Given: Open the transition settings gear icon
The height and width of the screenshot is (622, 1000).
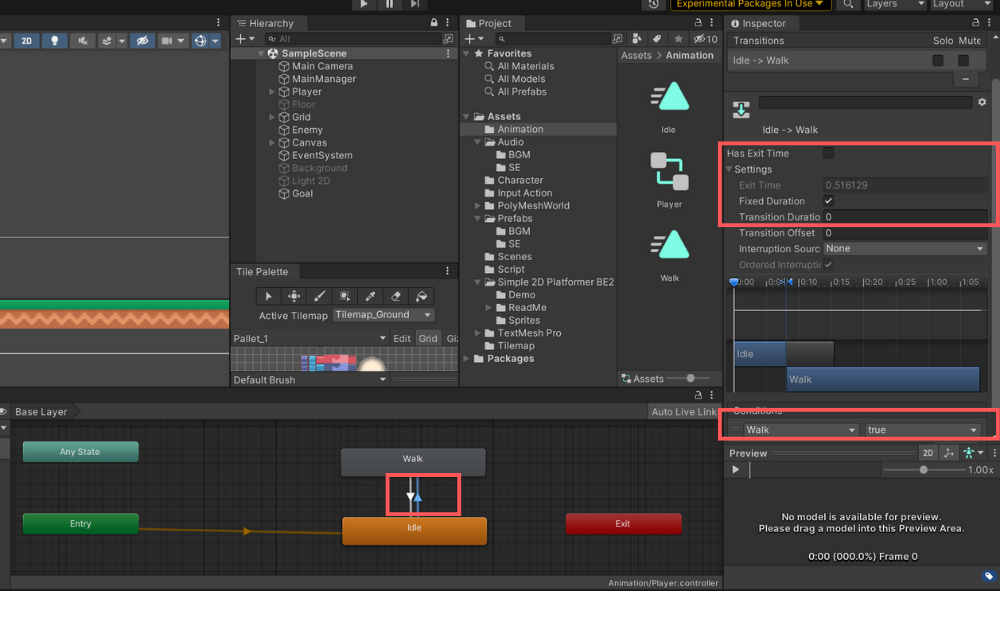Looking at the screenshot, I should [x=982, y=102].
